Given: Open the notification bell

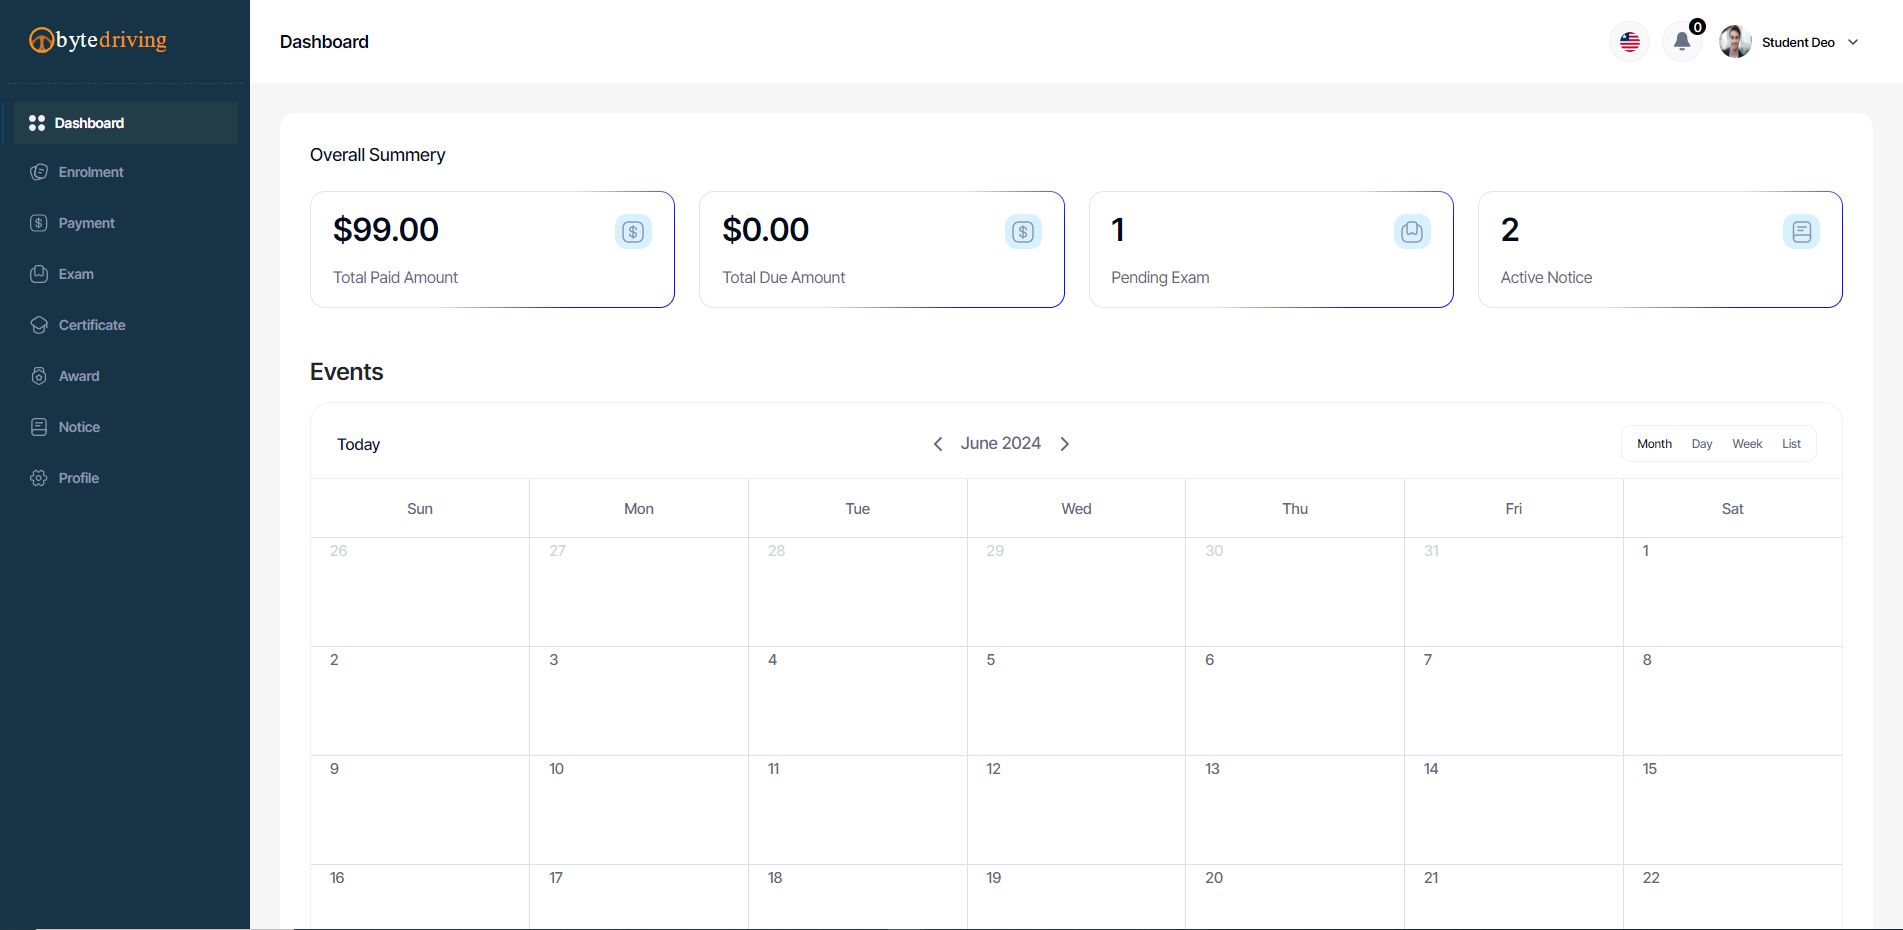Looking at the screenshot, I should (x=1682, y=42).
